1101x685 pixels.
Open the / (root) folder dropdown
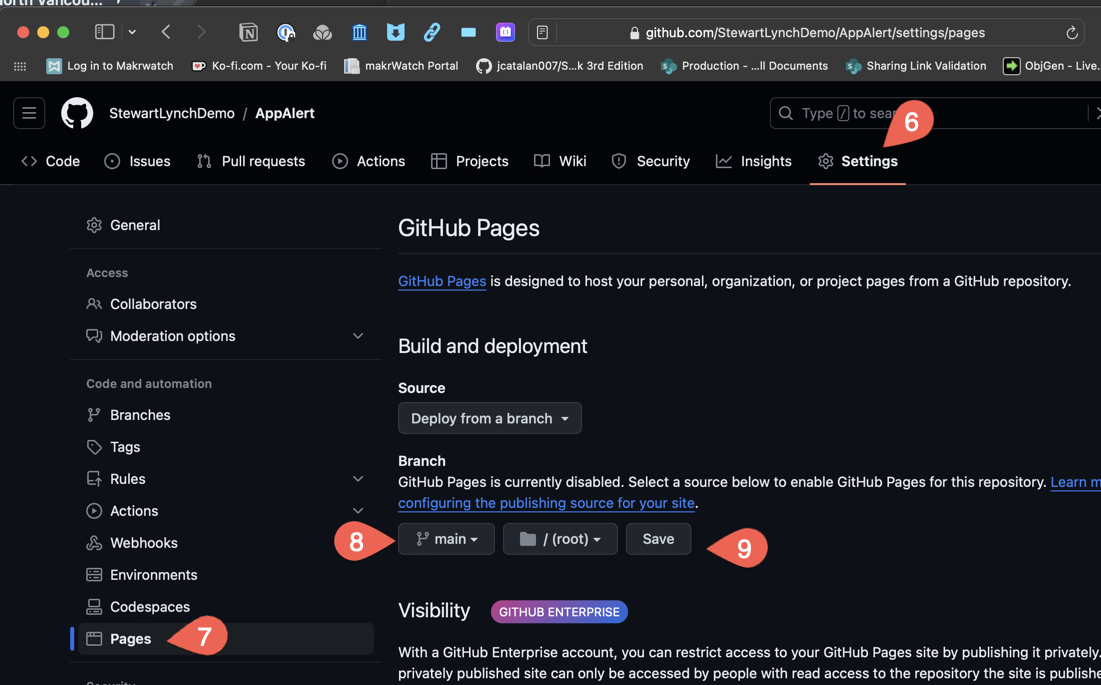pos(560,539)
